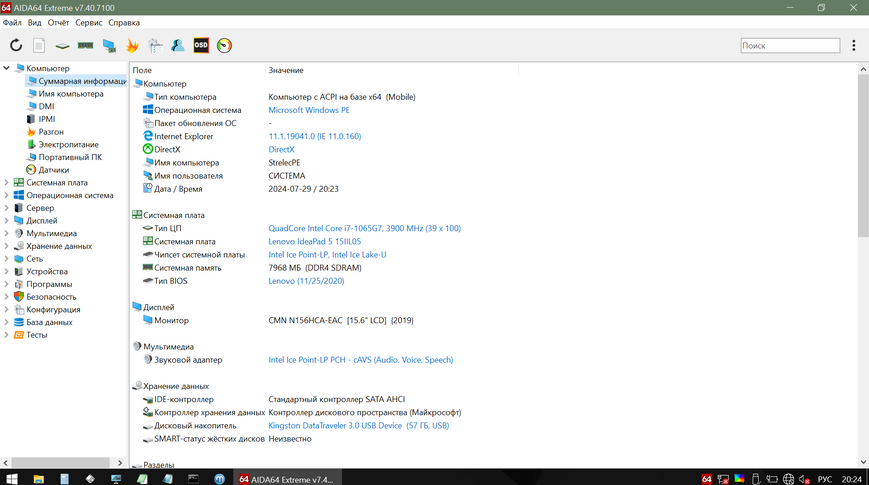Open File Explorer from the taskbar
The image size is (869, 485).
[38, 479]
